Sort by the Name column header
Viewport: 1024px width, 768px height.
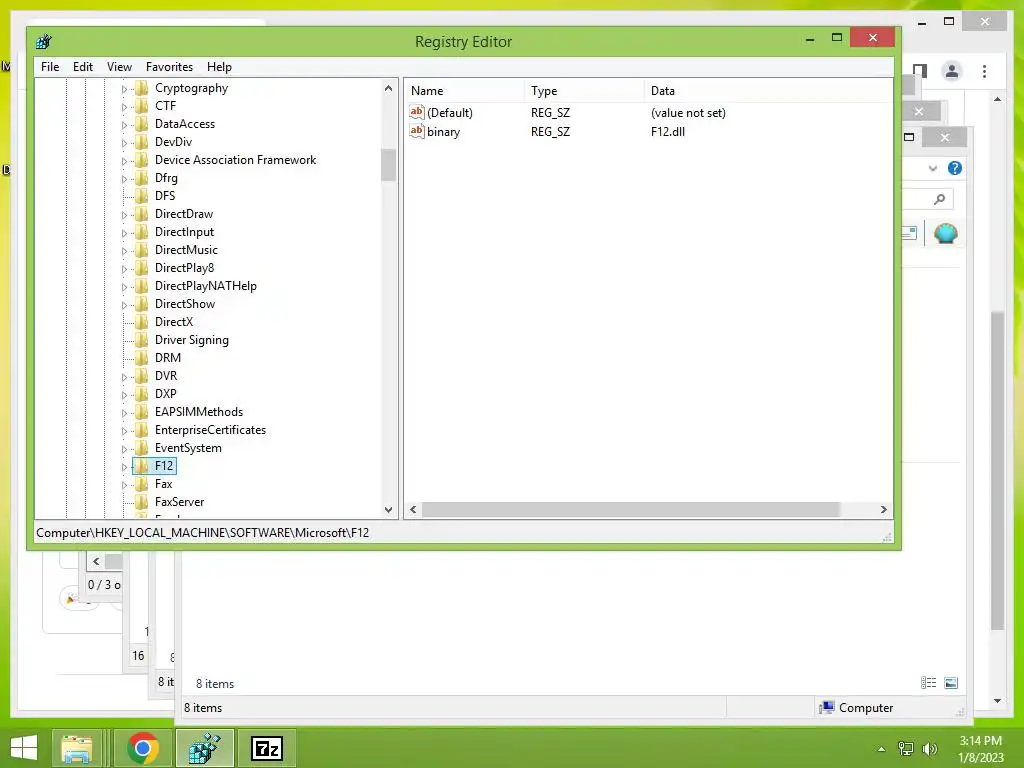[x=464, y=91]
